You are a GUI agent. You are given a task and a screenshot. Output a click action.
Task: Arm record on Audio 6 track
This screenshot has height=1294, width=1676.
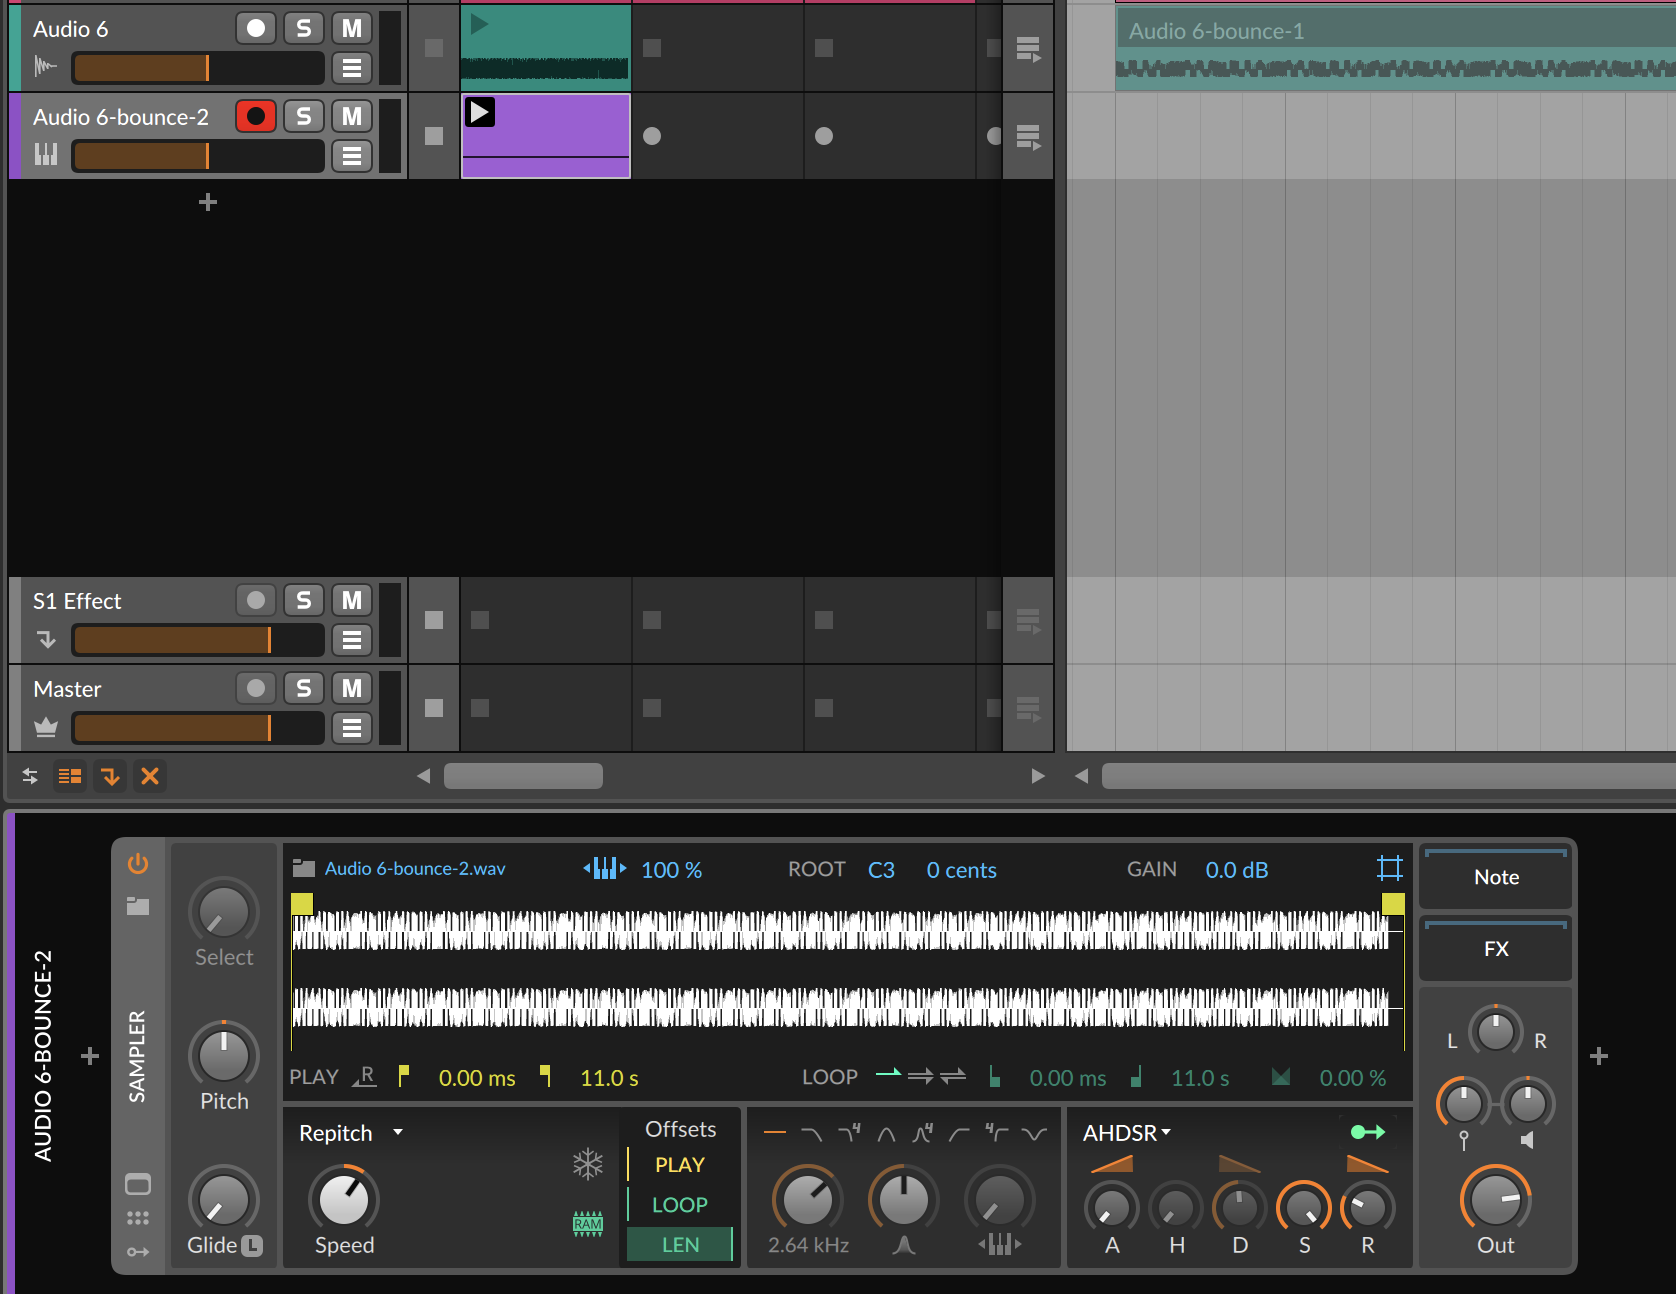[256, 28]
